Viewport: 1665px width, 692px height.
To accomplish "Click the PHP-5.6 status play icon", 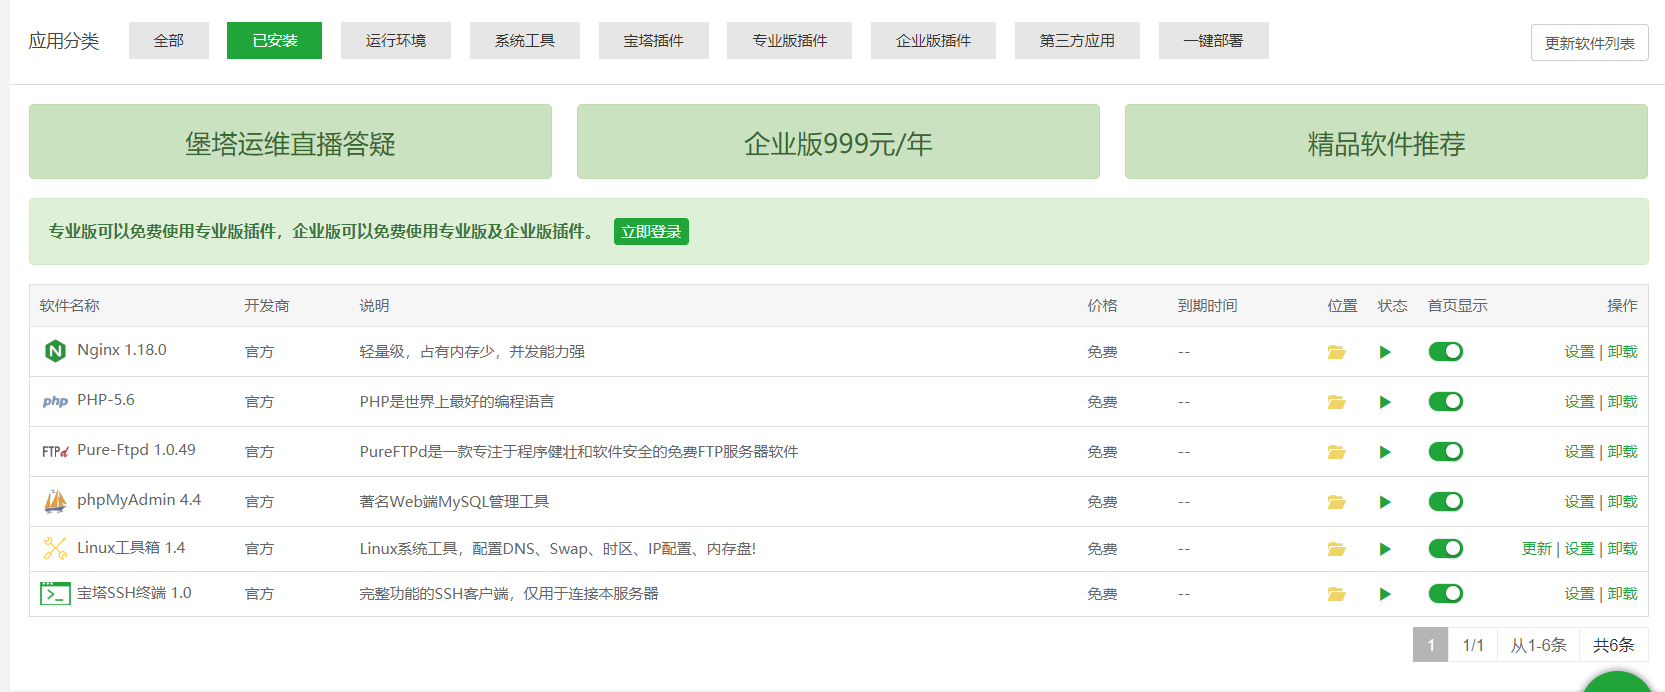I will pos(1385,402).
